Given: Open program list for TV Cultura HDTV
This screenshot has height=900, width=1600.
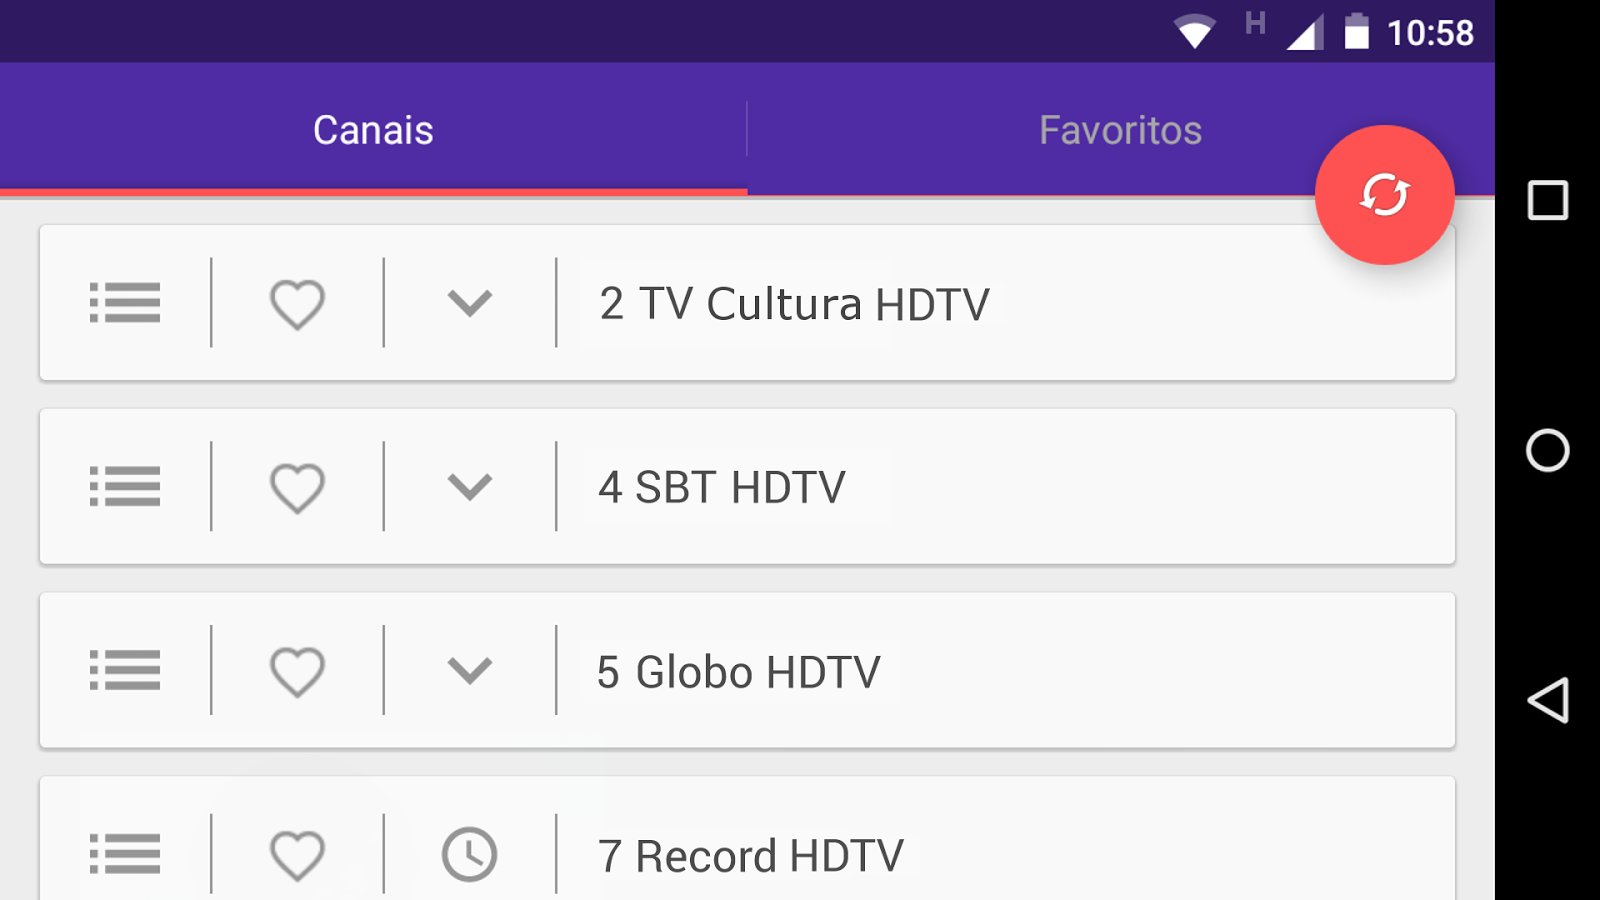Looking at the screenshot, I should tap(125, 303).
